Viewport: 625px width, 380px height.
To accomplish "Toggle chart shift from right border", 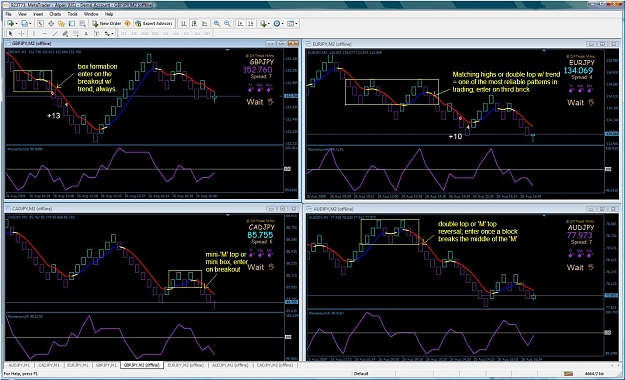I will pos(251,24).
